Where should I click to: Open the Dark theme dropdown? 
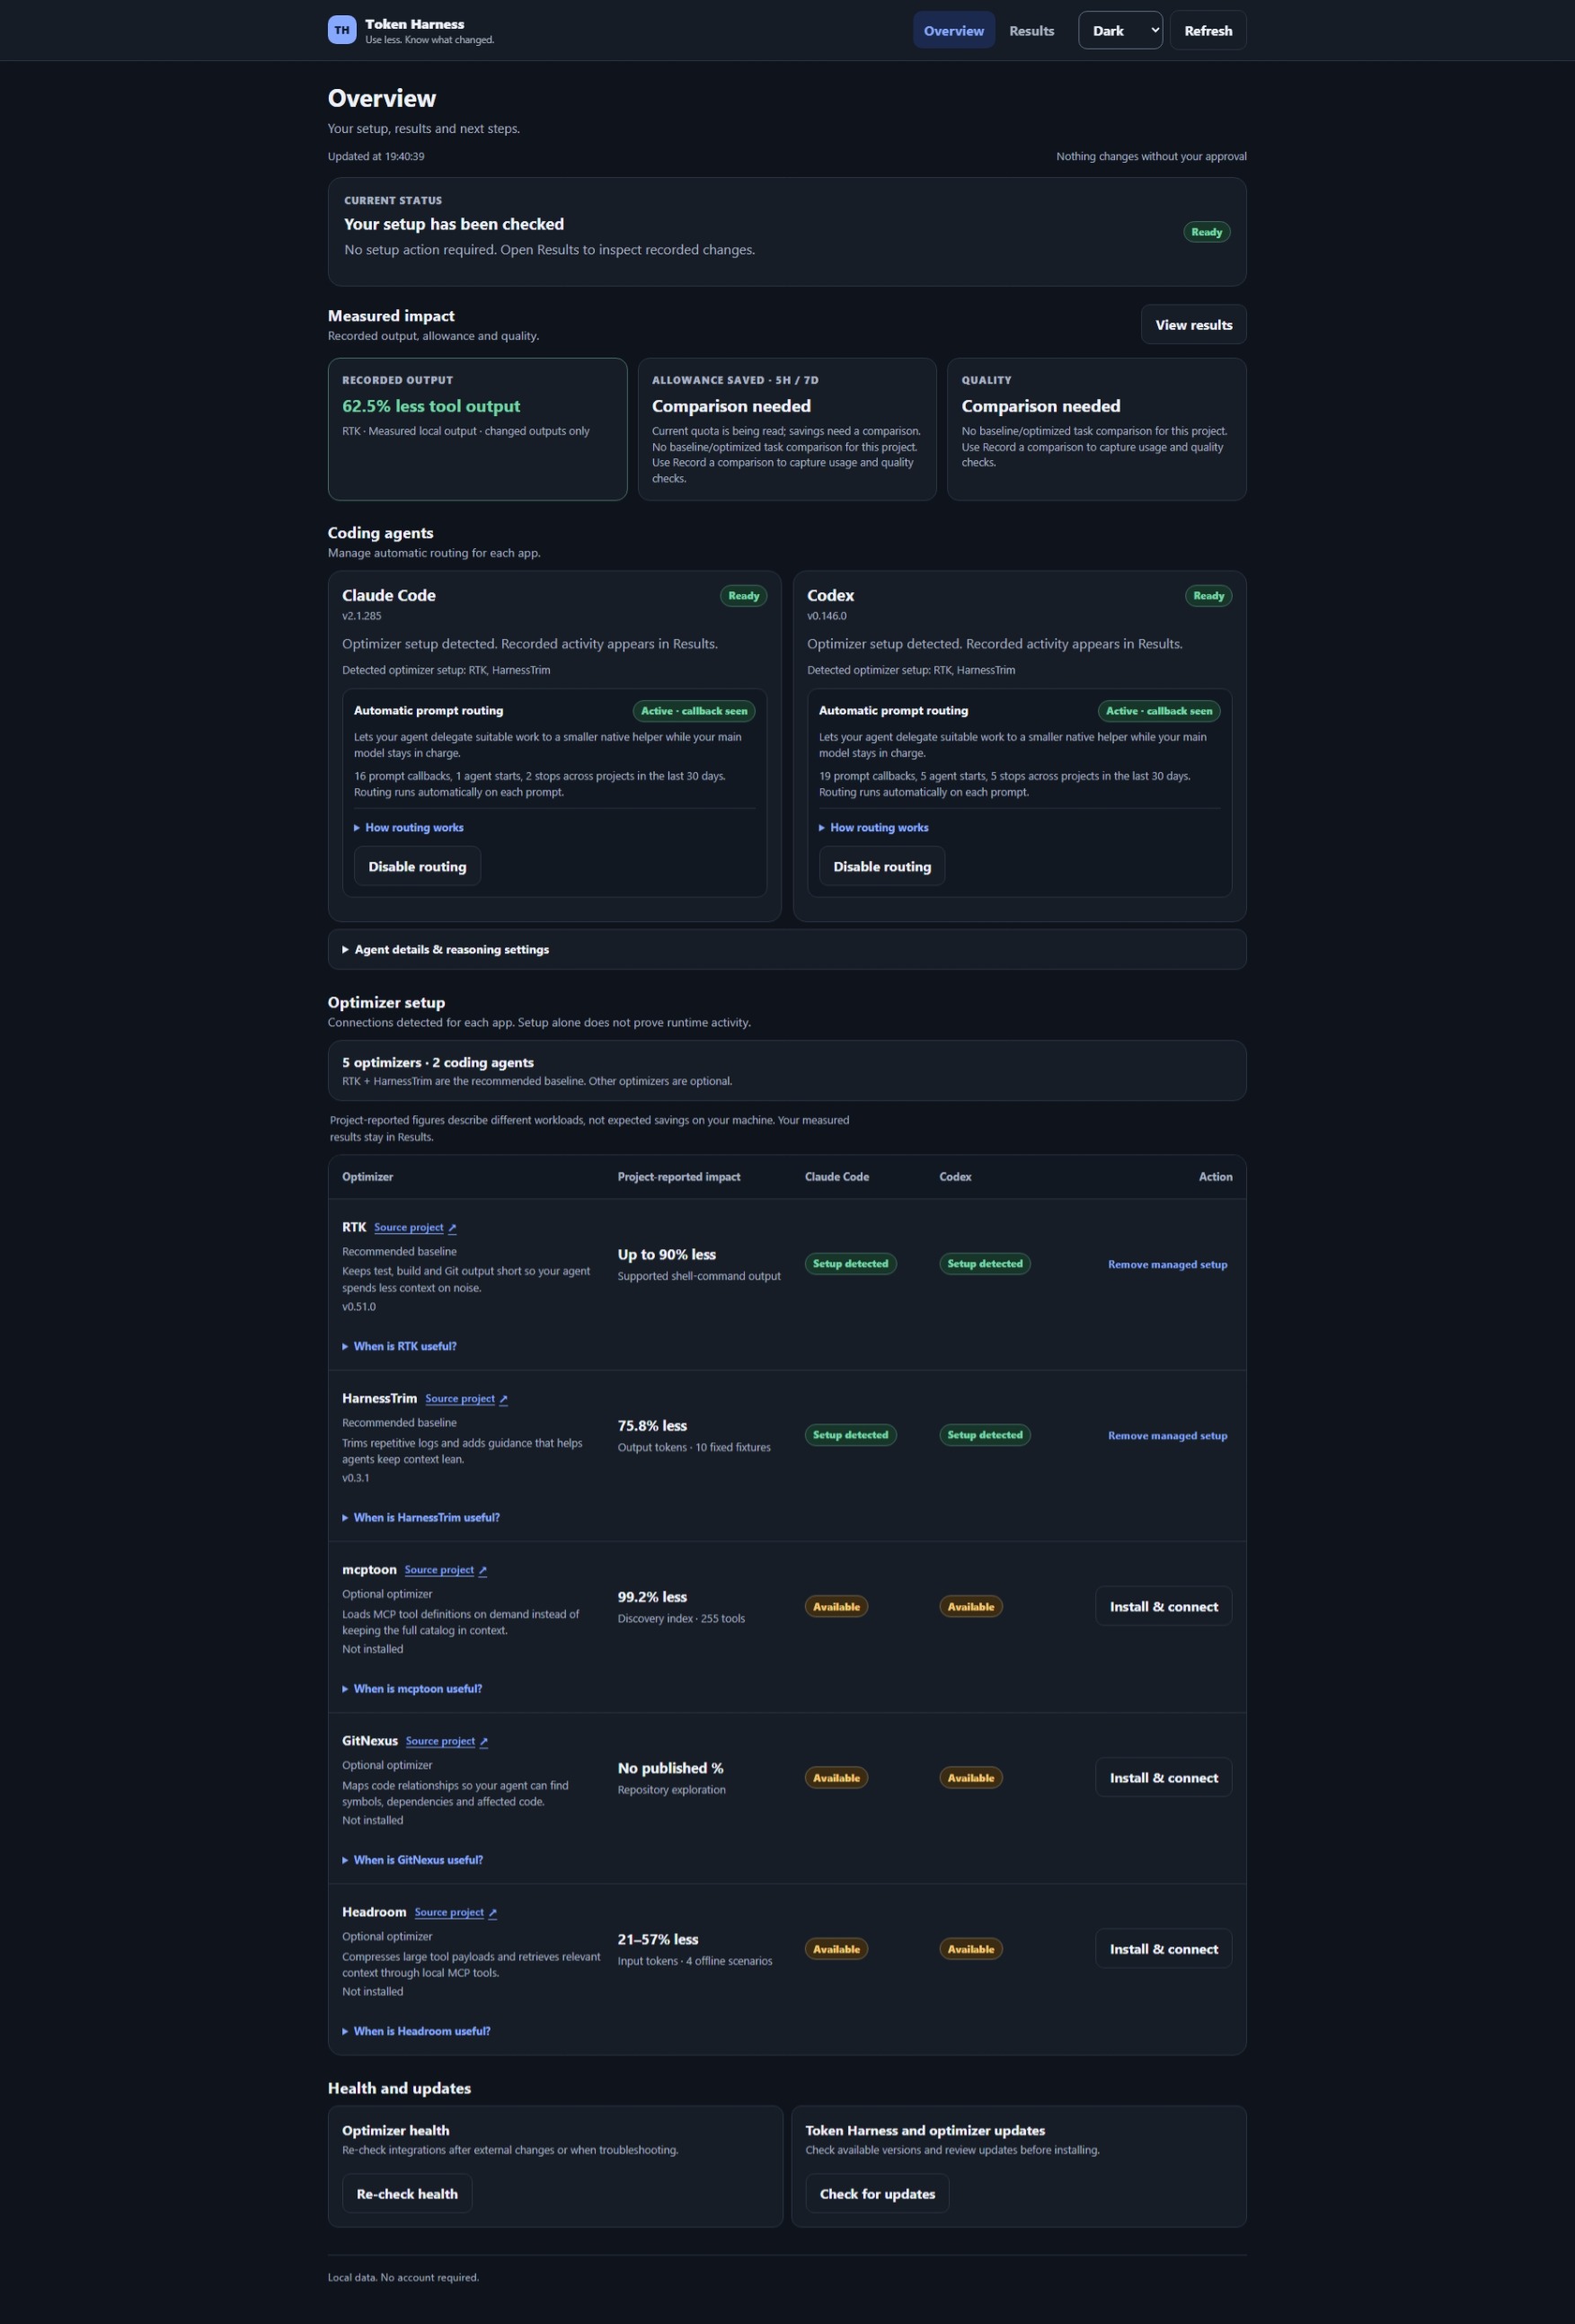(1120, 31)
